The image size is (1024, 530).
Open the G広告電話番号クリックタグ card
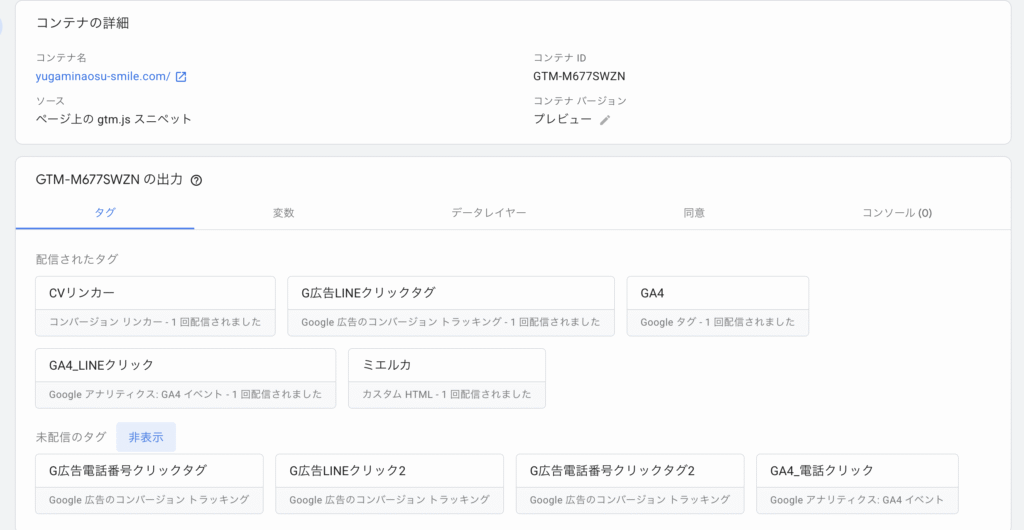pyautogui.click(x=149, y=483)
